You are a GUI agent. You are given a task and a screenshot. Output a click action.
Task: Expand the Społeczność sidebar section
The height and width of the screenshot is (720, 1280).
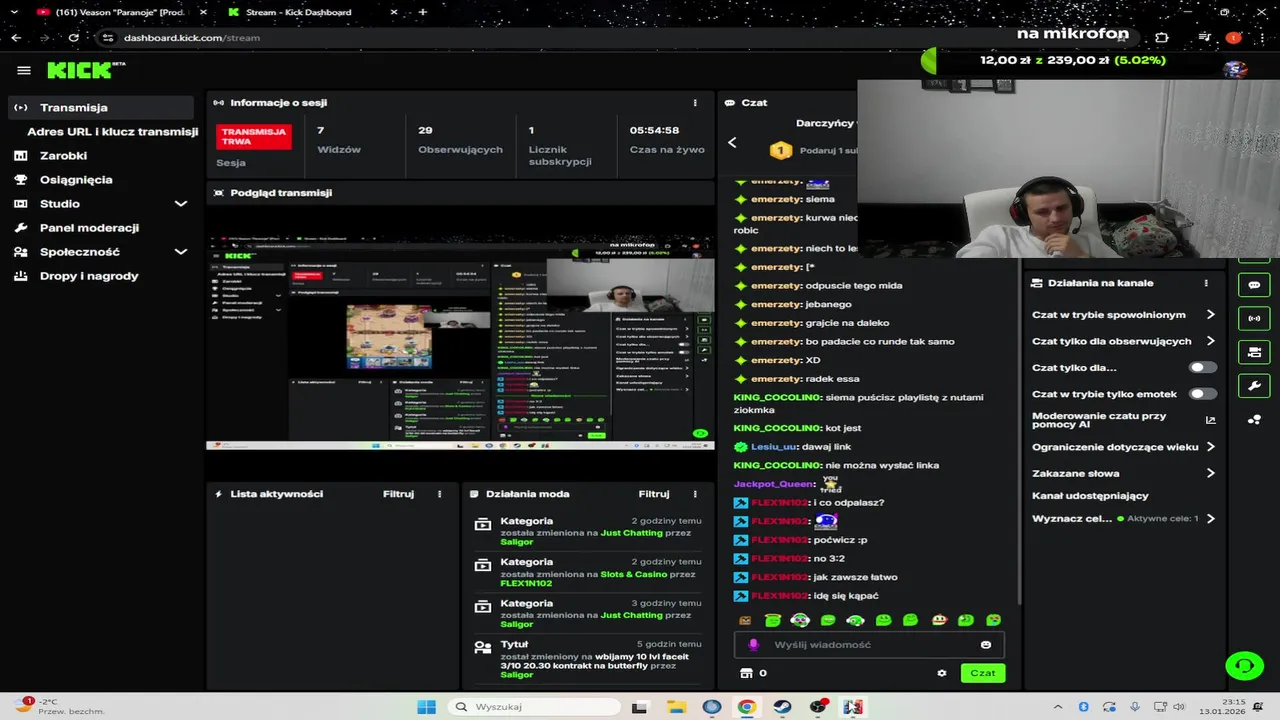[100, 252]
